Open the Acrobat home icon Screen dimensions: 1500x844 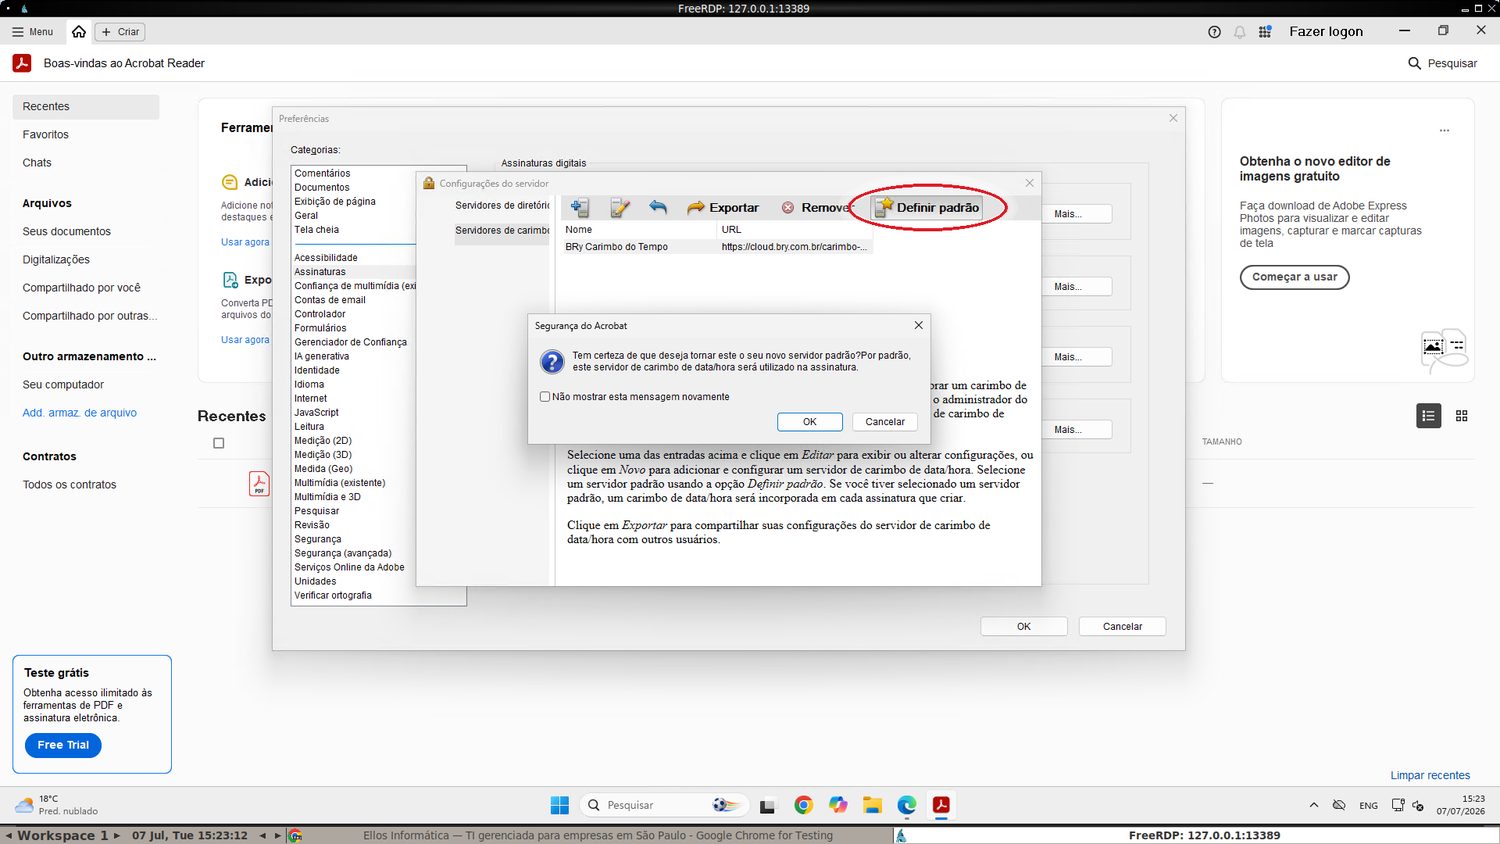(x=79, y=32)
